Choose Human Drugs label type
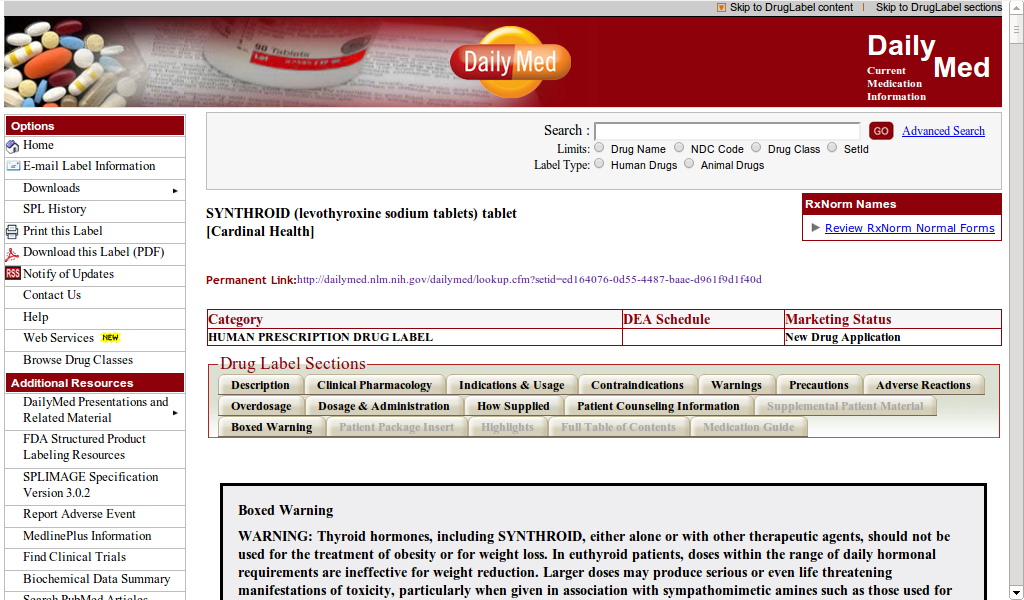This screenshot has width=1024, height=600. point(599,164)
